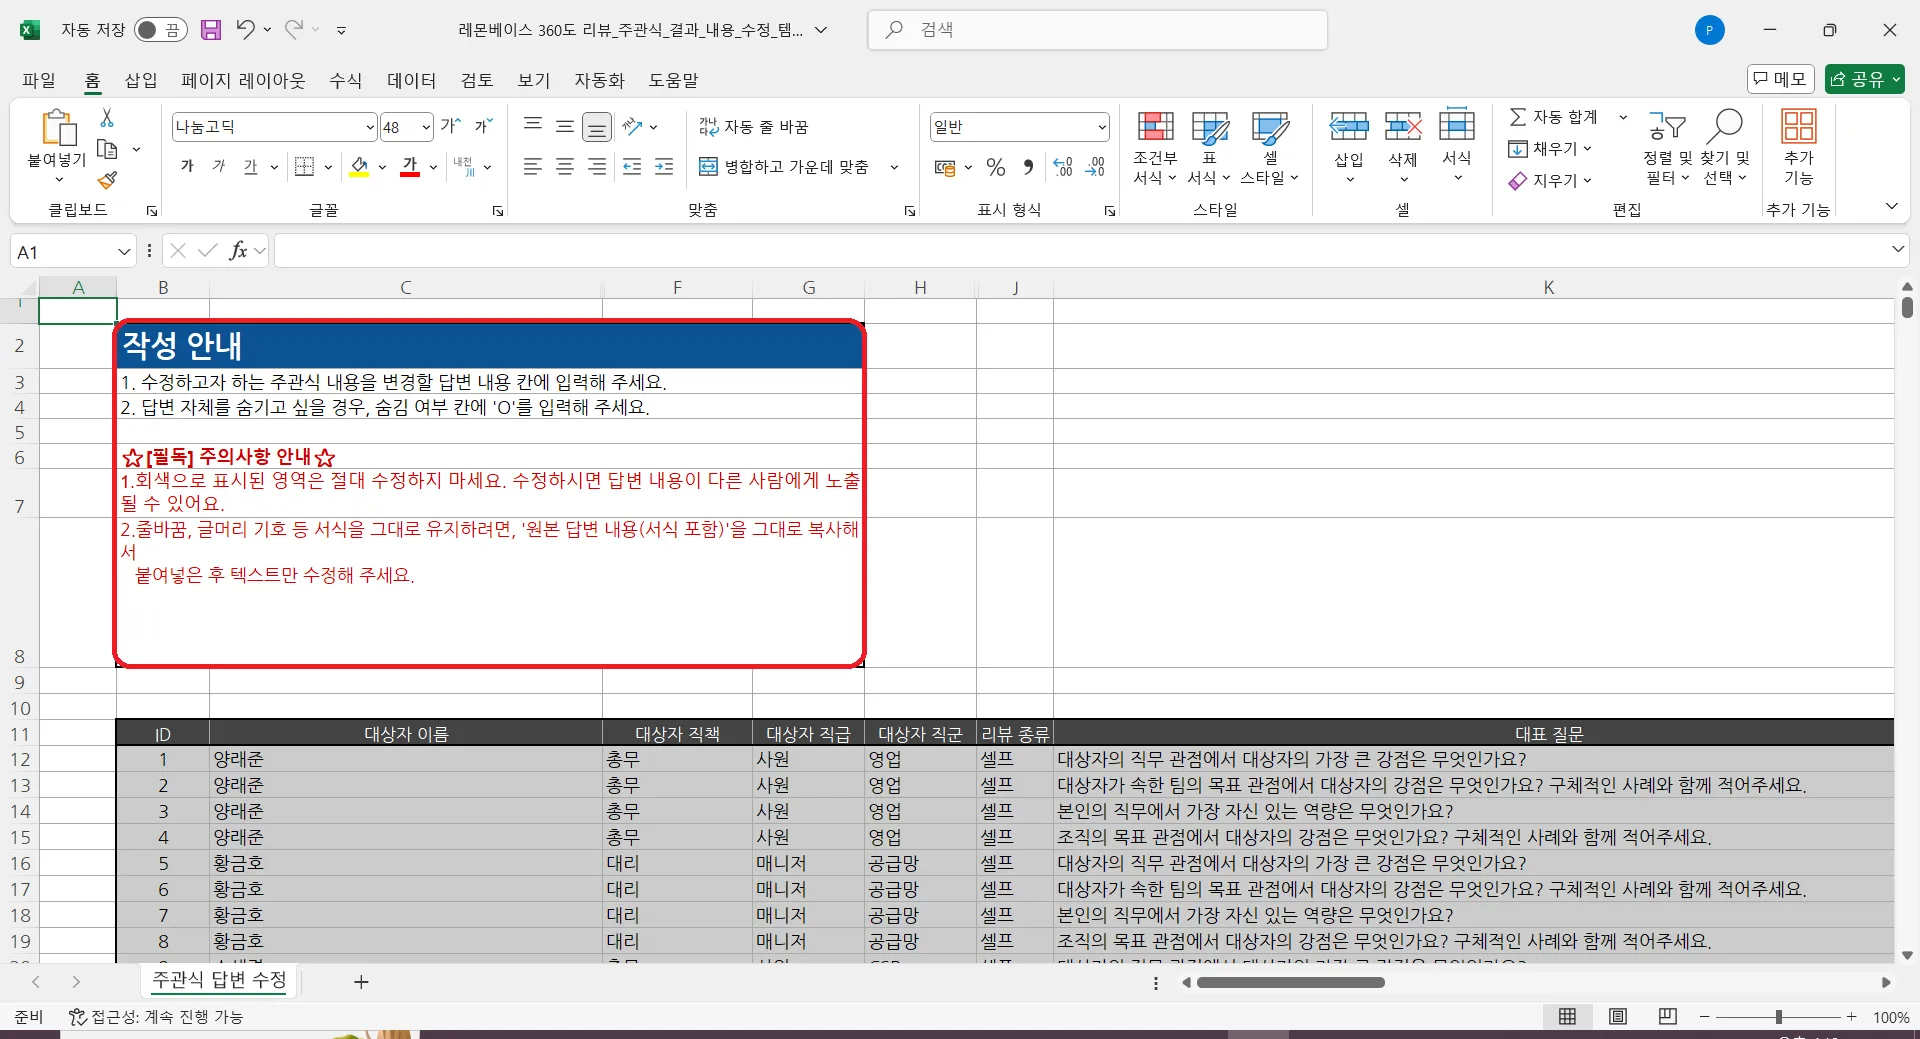Screen dimensions: 1920x1039
Task: Expand merge and center options arrow
Action: [x=894, y=167]
